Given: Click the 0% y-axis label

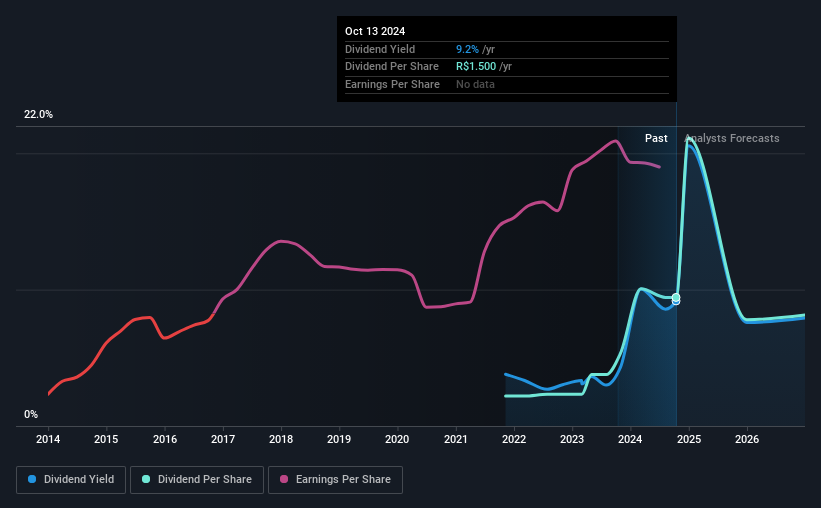Looking at the screenshot, I should point(31,414).
